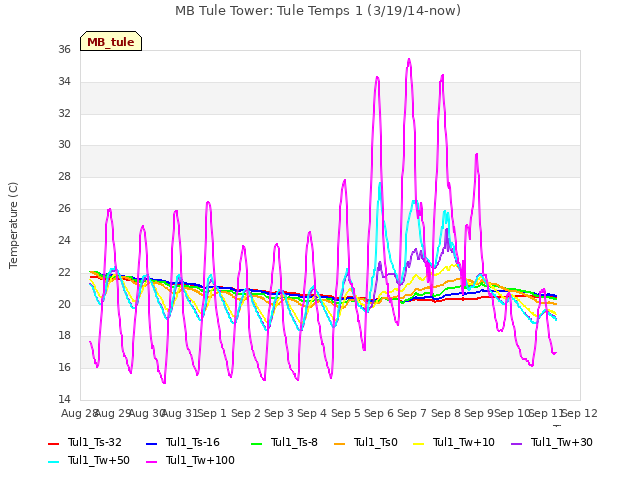Screen dimensions: 640x480
Task: Click the y-axis value 14
Action: pos(64,399)
